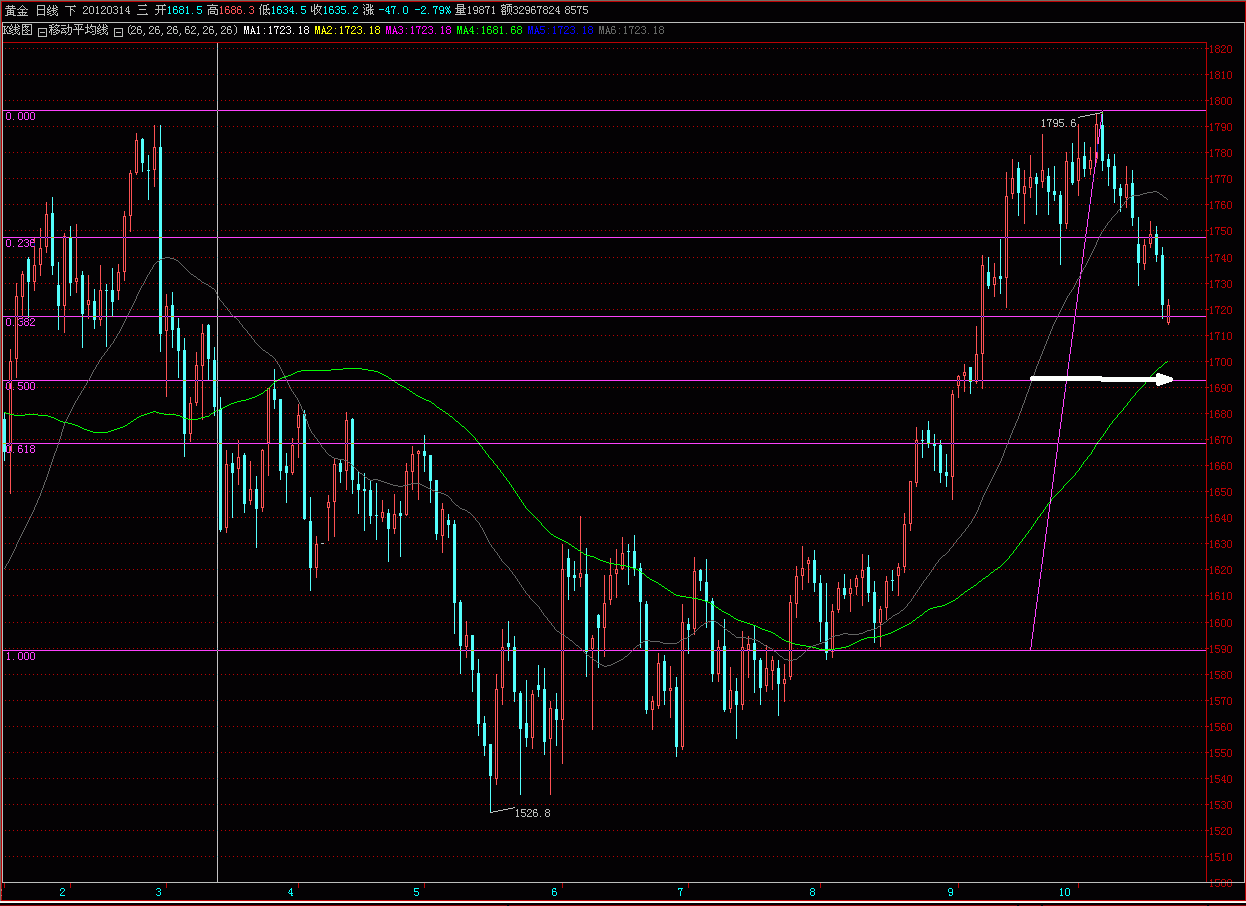
Task: Click price 1750 on the right axis
Action: point(1220,232)
